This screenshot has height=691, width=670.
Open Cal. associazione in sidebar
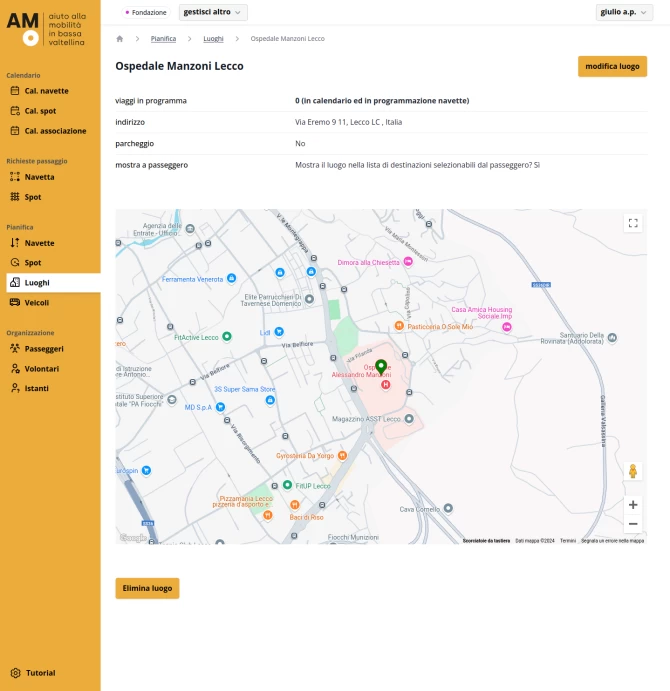[x=55, y=131]
